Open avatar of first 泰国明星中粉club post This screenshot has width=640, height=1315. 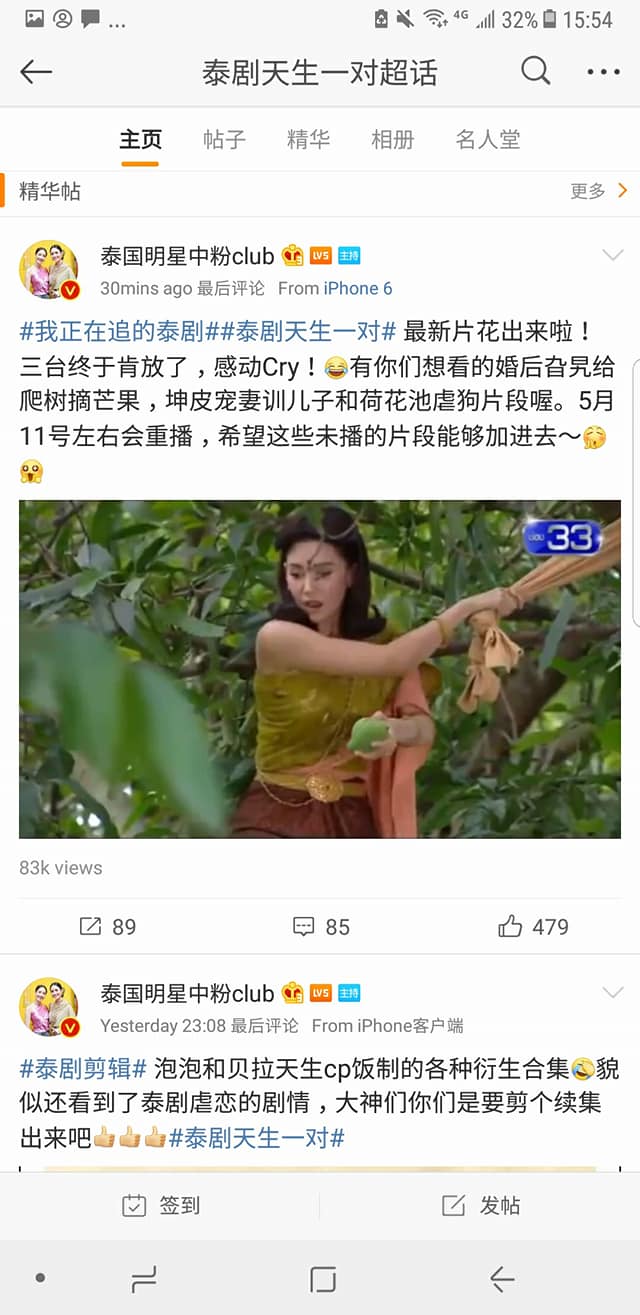tap(49, 270)
